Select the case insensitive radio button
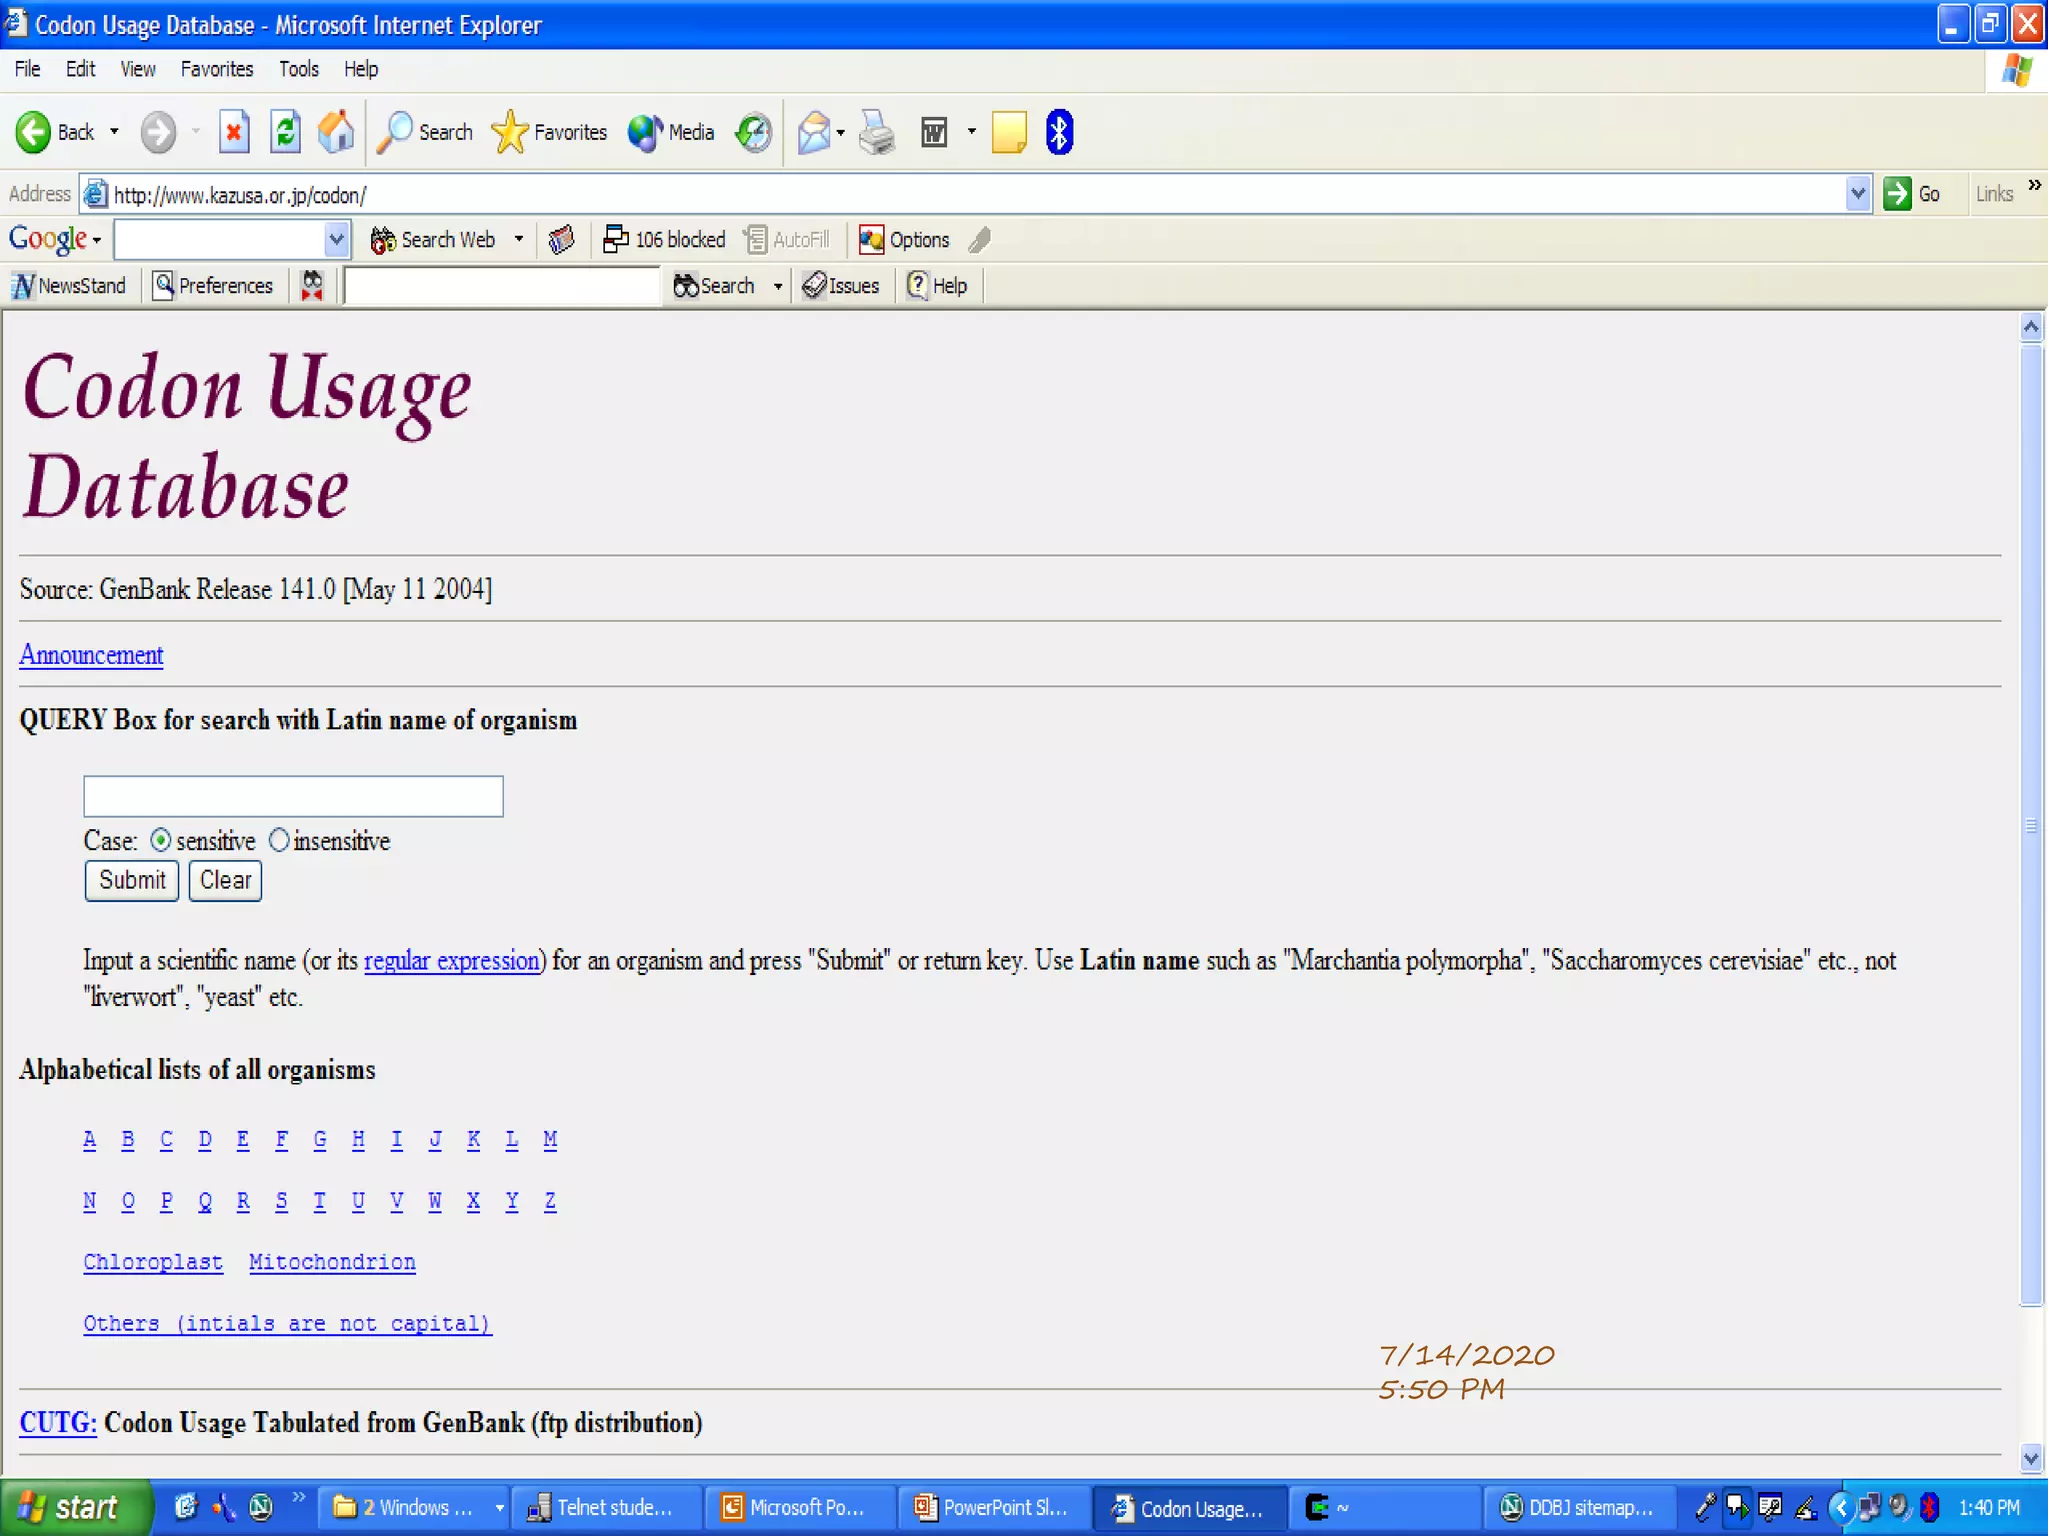The image size is (2048, 1536). (279, 841)
